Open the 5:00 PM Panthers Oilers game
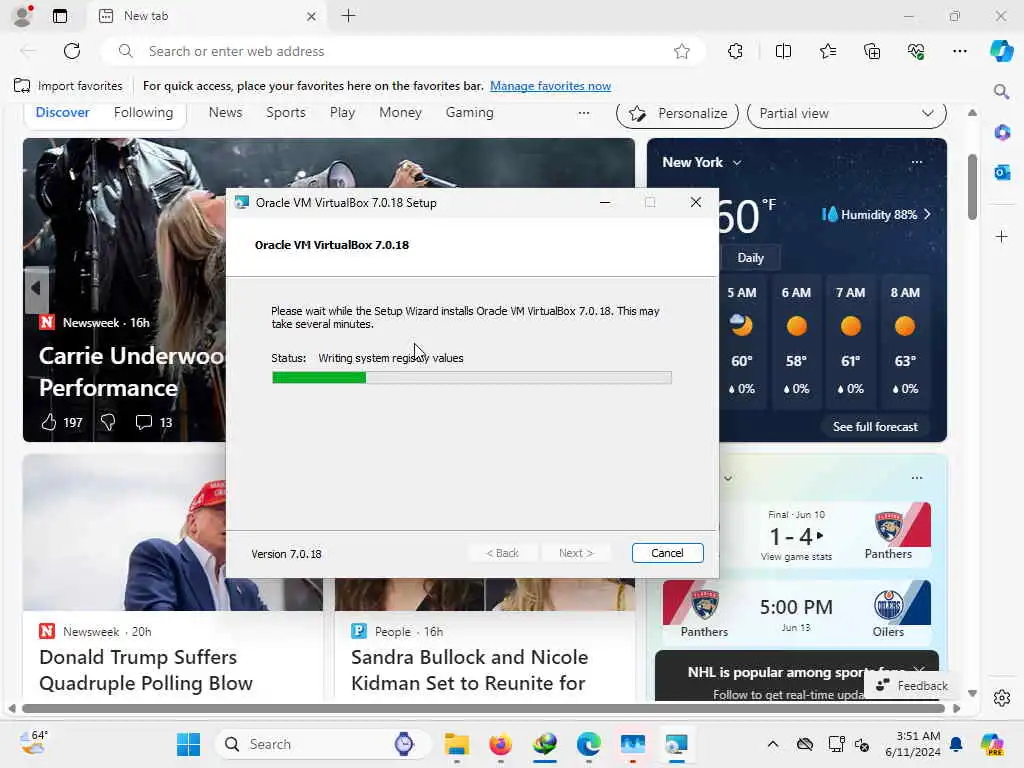The height and width of the screenshot is (768, 1024). coord(797,613)
